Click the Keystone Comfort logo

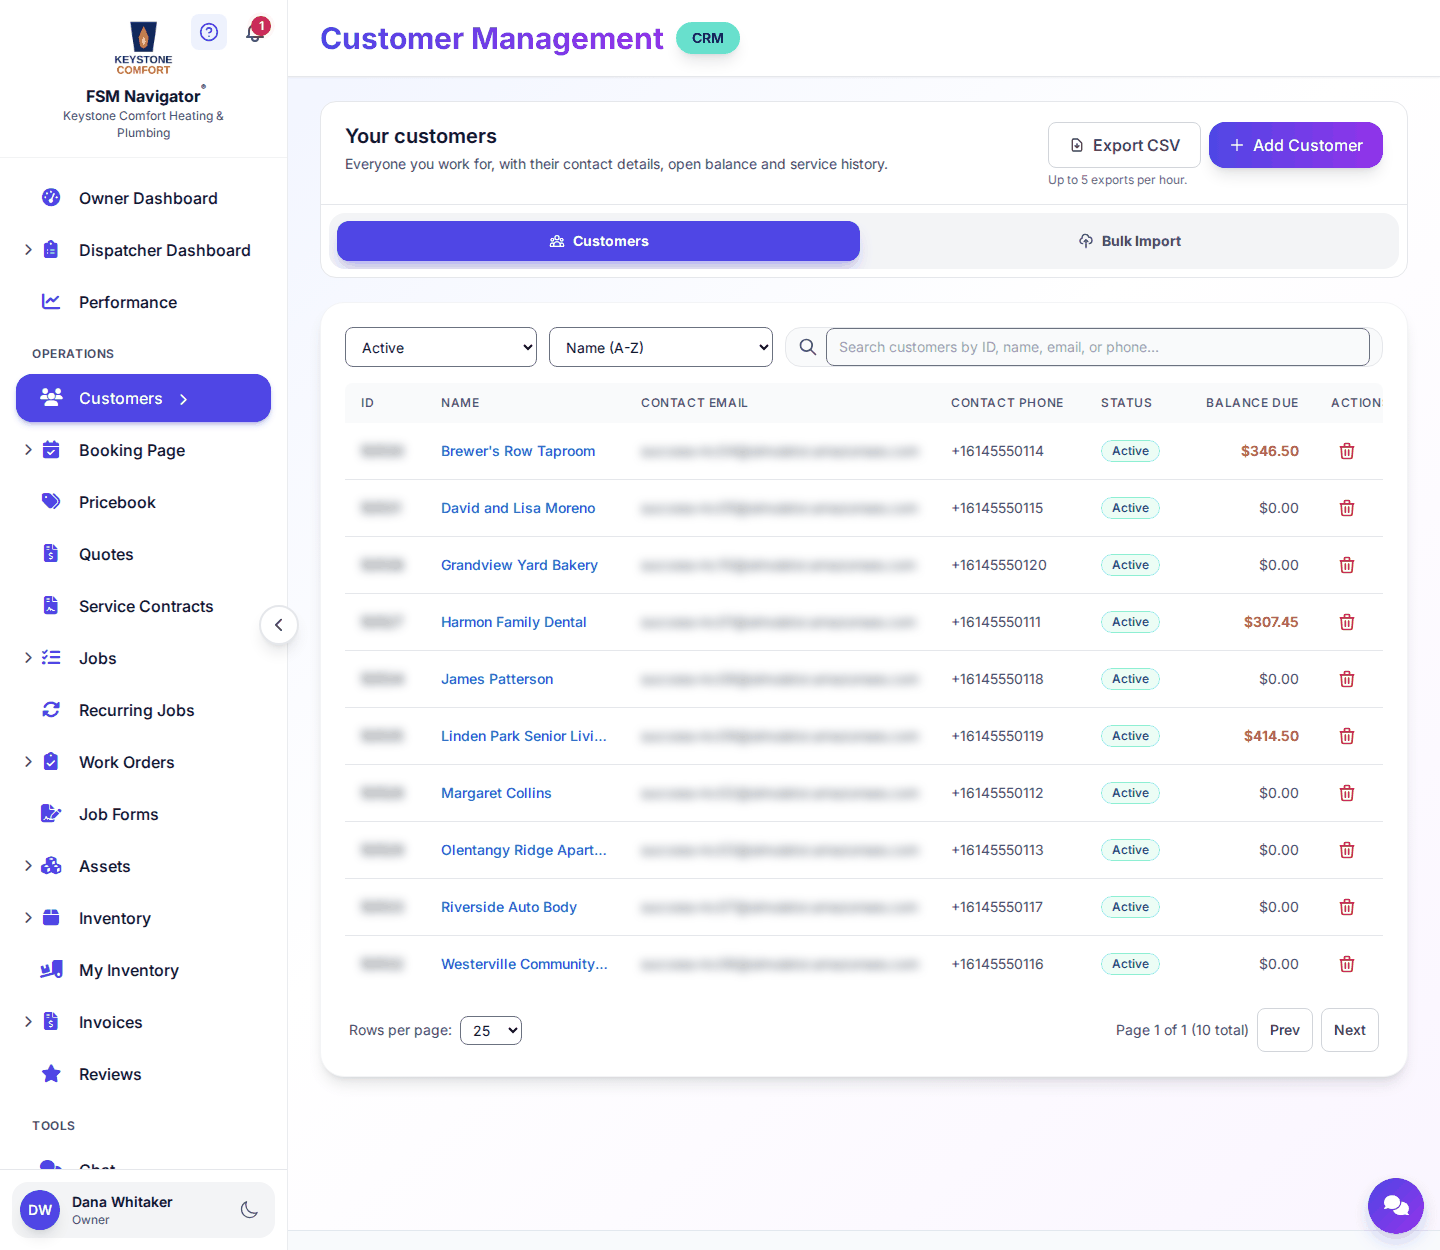tap(143, 47)
